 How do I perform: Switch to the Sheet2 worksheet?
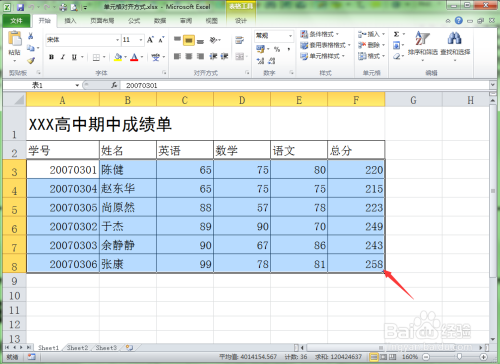click(x=77, y=348)
